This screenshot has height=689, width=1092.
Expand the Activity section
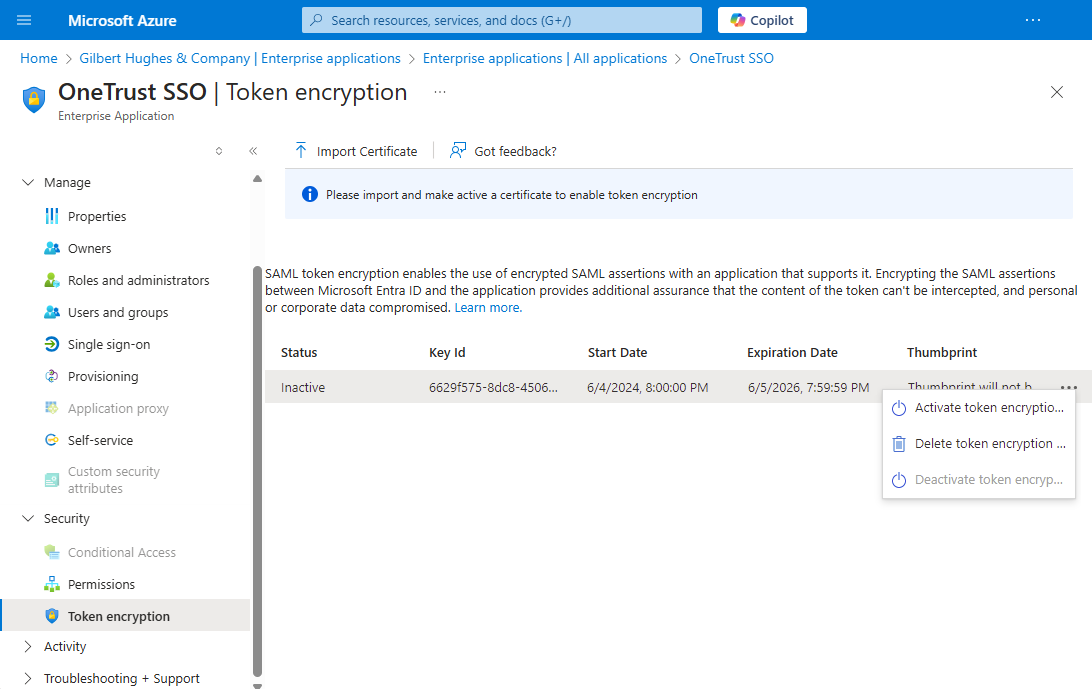point(28,647)
